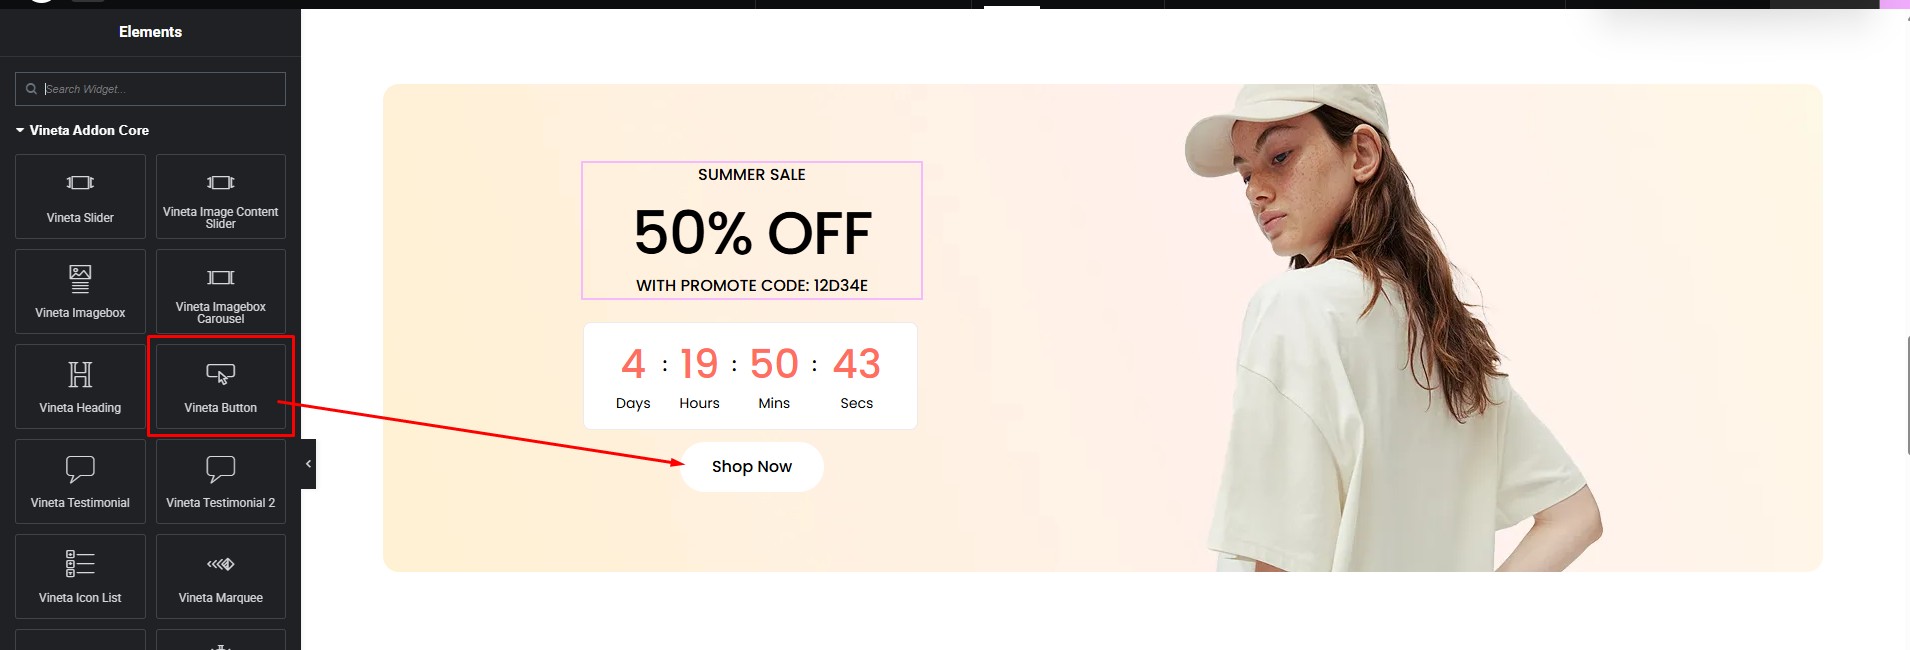The width and height of the screenshot is (1910, 650).
Task: Select the Vineta Button widget
Action: [x=221, y=386]
